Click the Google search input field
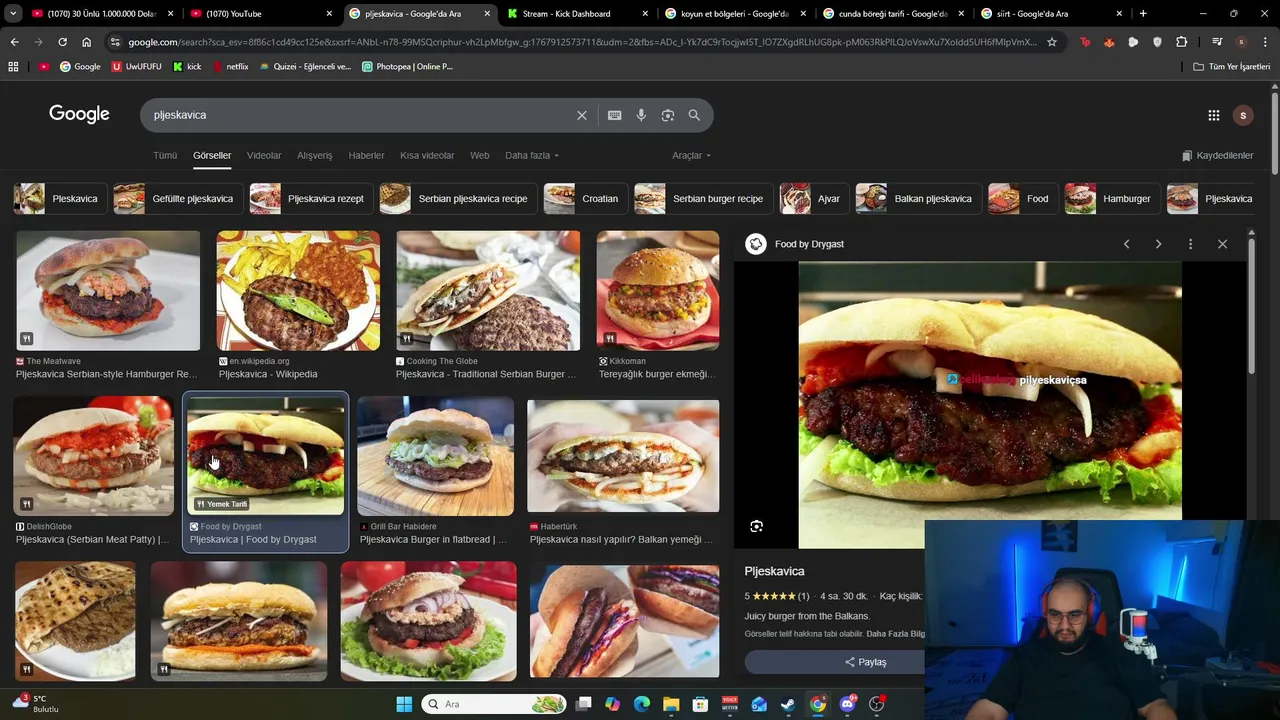This screenshot has width=1280, height=720. click(360, 115)
